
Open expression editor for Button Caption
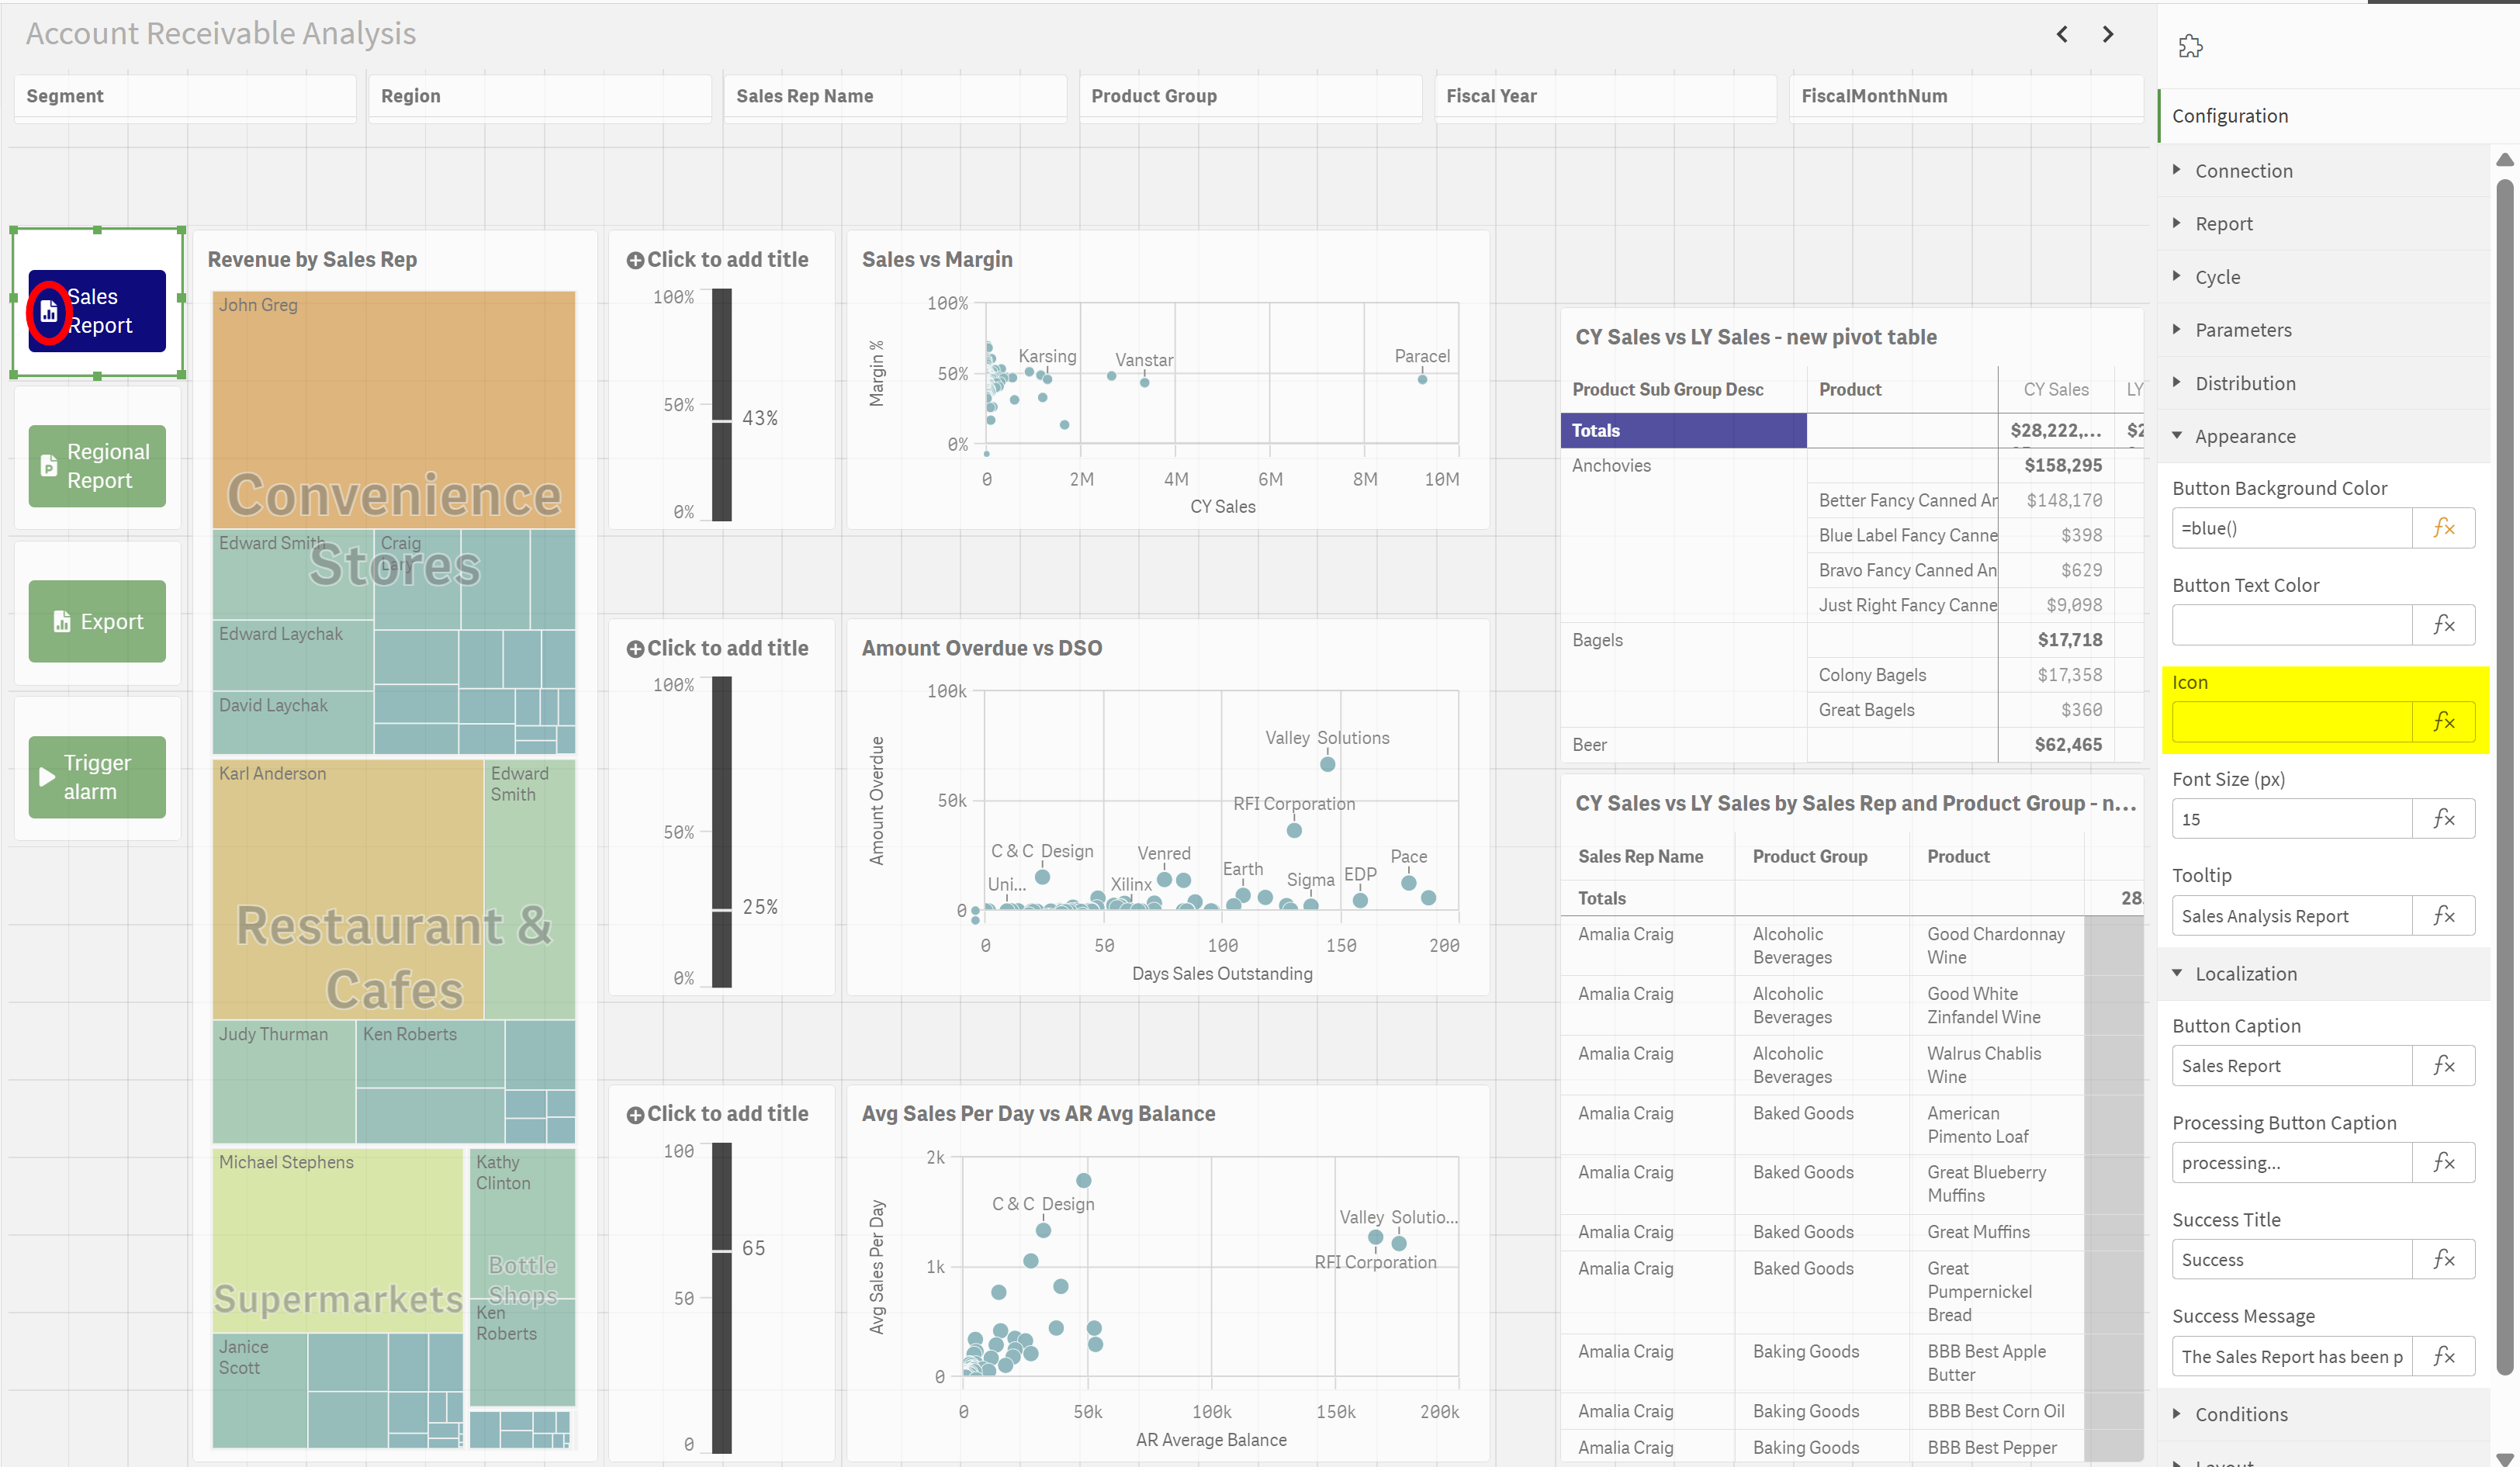[2443, 1066]
